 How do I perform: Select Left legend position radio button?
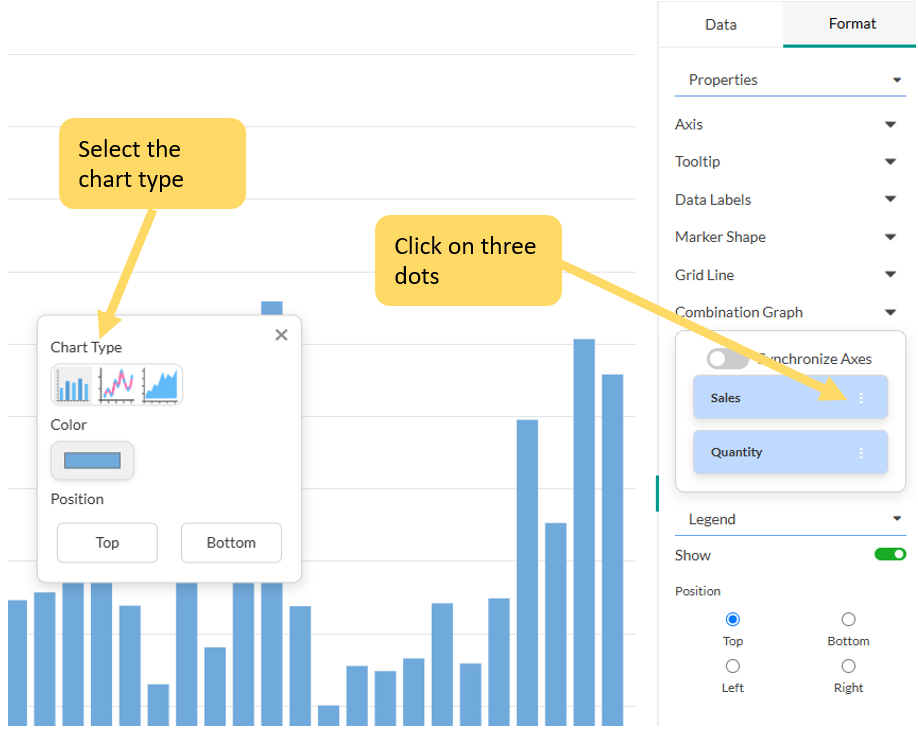pyautogui.click(x=733, y=666)
